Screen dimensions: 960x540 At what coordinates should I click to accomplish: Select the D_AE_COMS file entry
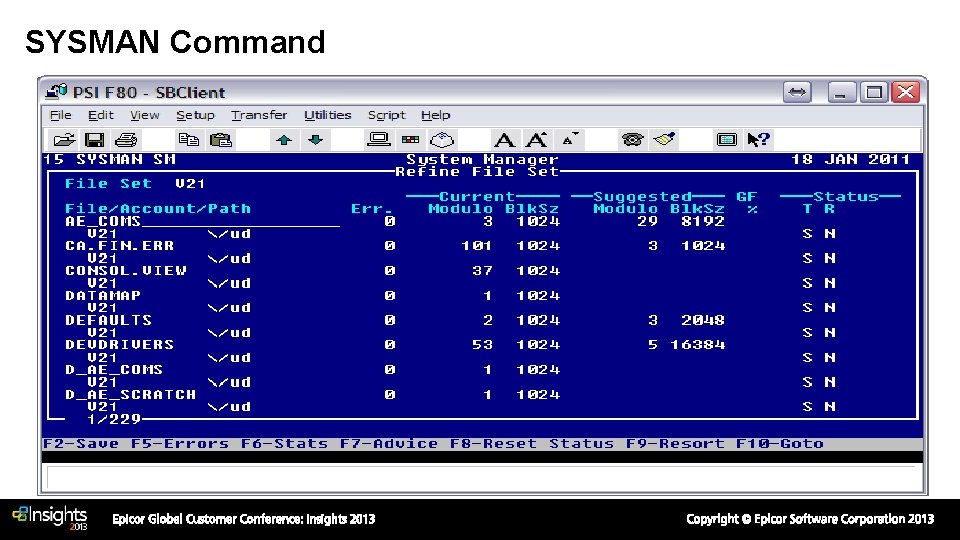click(114, 370)
